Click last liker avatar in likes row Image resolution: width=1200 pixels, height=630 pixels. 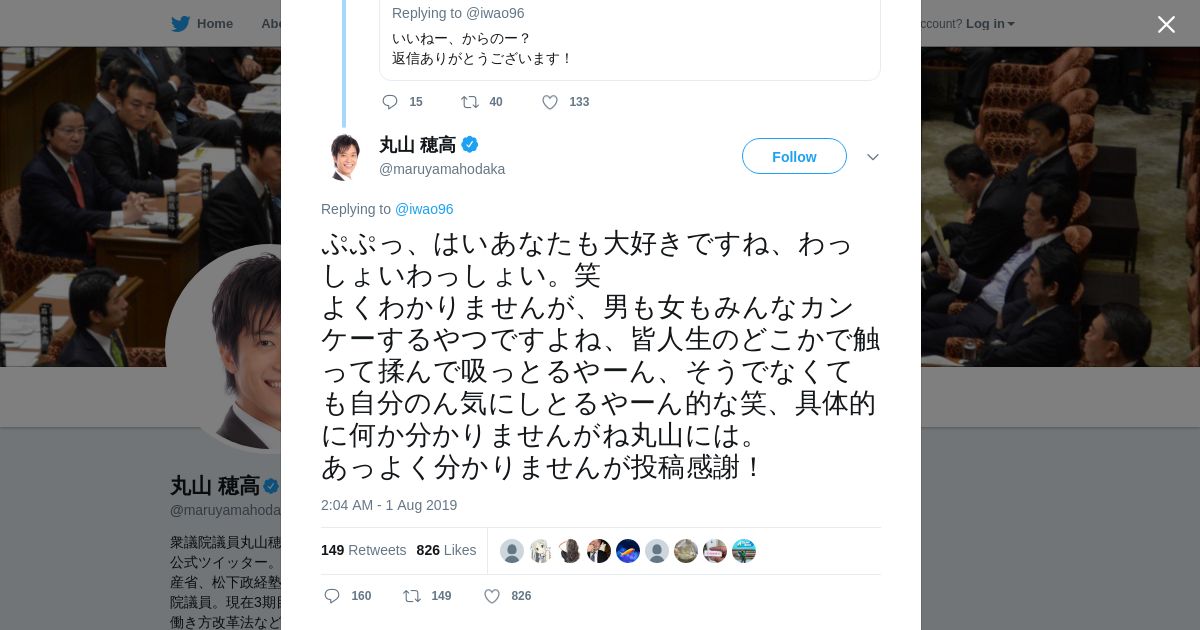[744, 551]
